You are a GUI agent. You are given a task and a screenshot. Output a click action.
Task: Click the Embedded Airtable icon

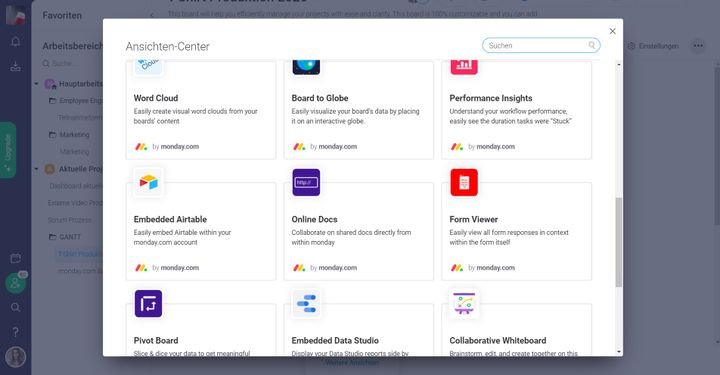[148, 182]
